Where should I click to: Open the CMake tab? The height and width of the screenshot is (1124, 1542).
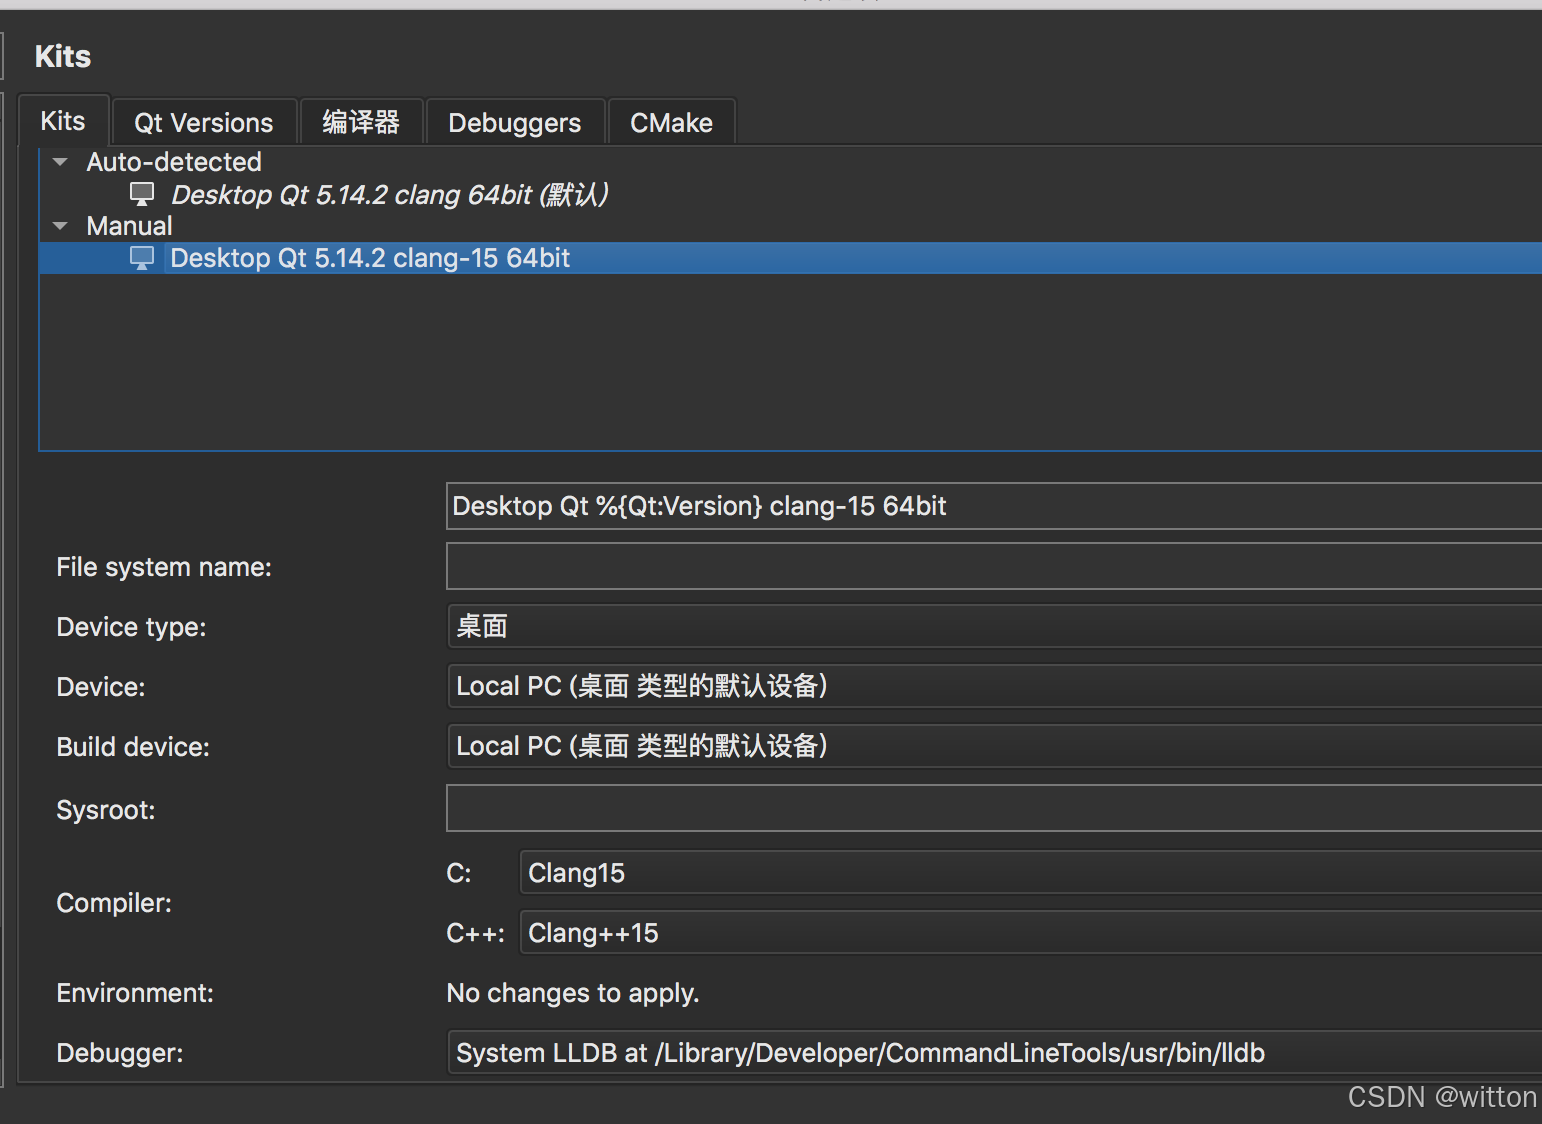tap(671, 123)
